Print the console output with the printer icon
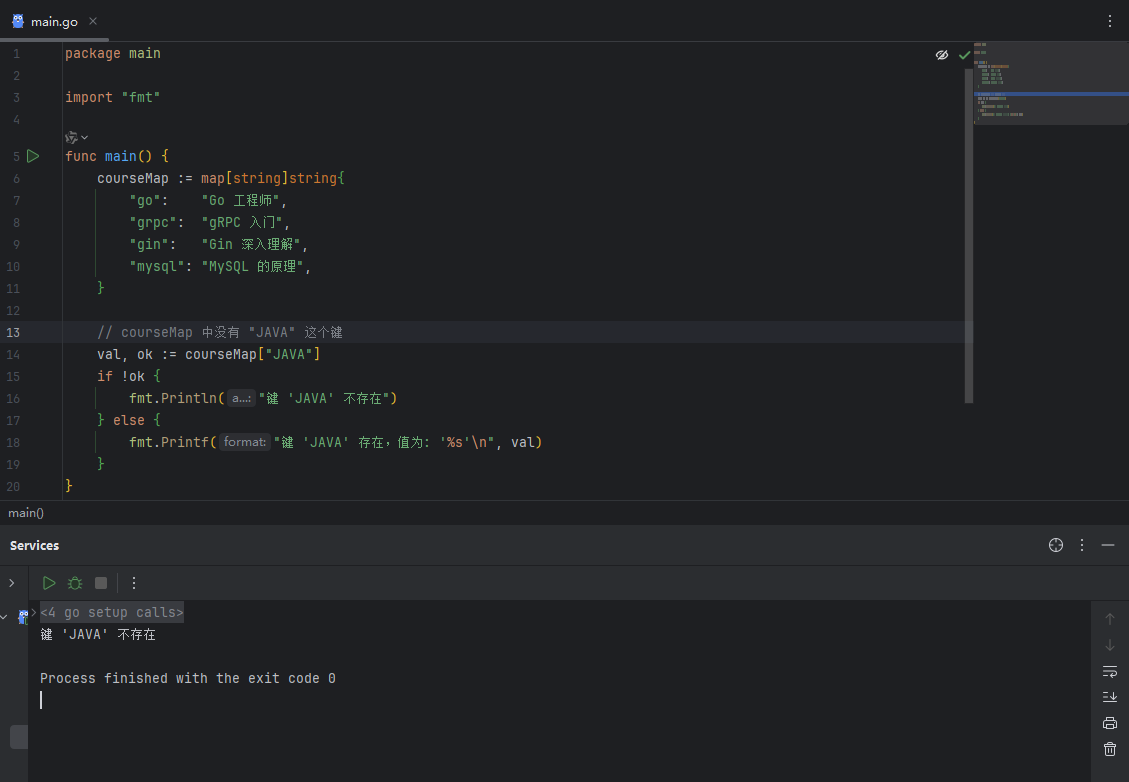Image resolution: width=1129 pixels, height=782 pixels. (1109, 723)
